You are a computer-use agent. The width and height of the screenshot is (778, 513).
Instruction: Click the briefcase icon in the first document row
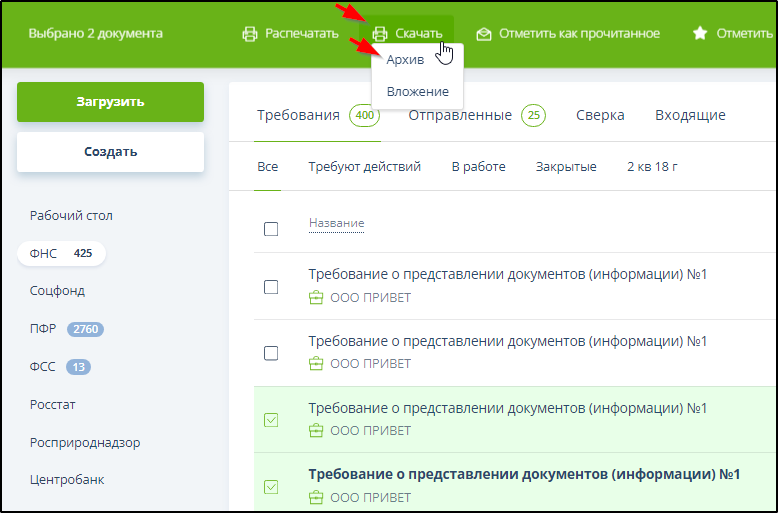click(316, 297)
